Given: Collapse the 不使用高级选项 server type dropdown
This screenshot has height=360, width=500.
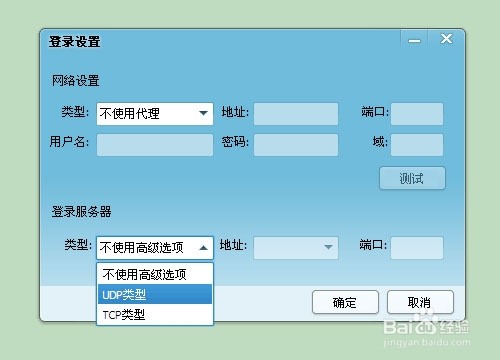Looking at the screenshot, I should click(x=155, y=248).
